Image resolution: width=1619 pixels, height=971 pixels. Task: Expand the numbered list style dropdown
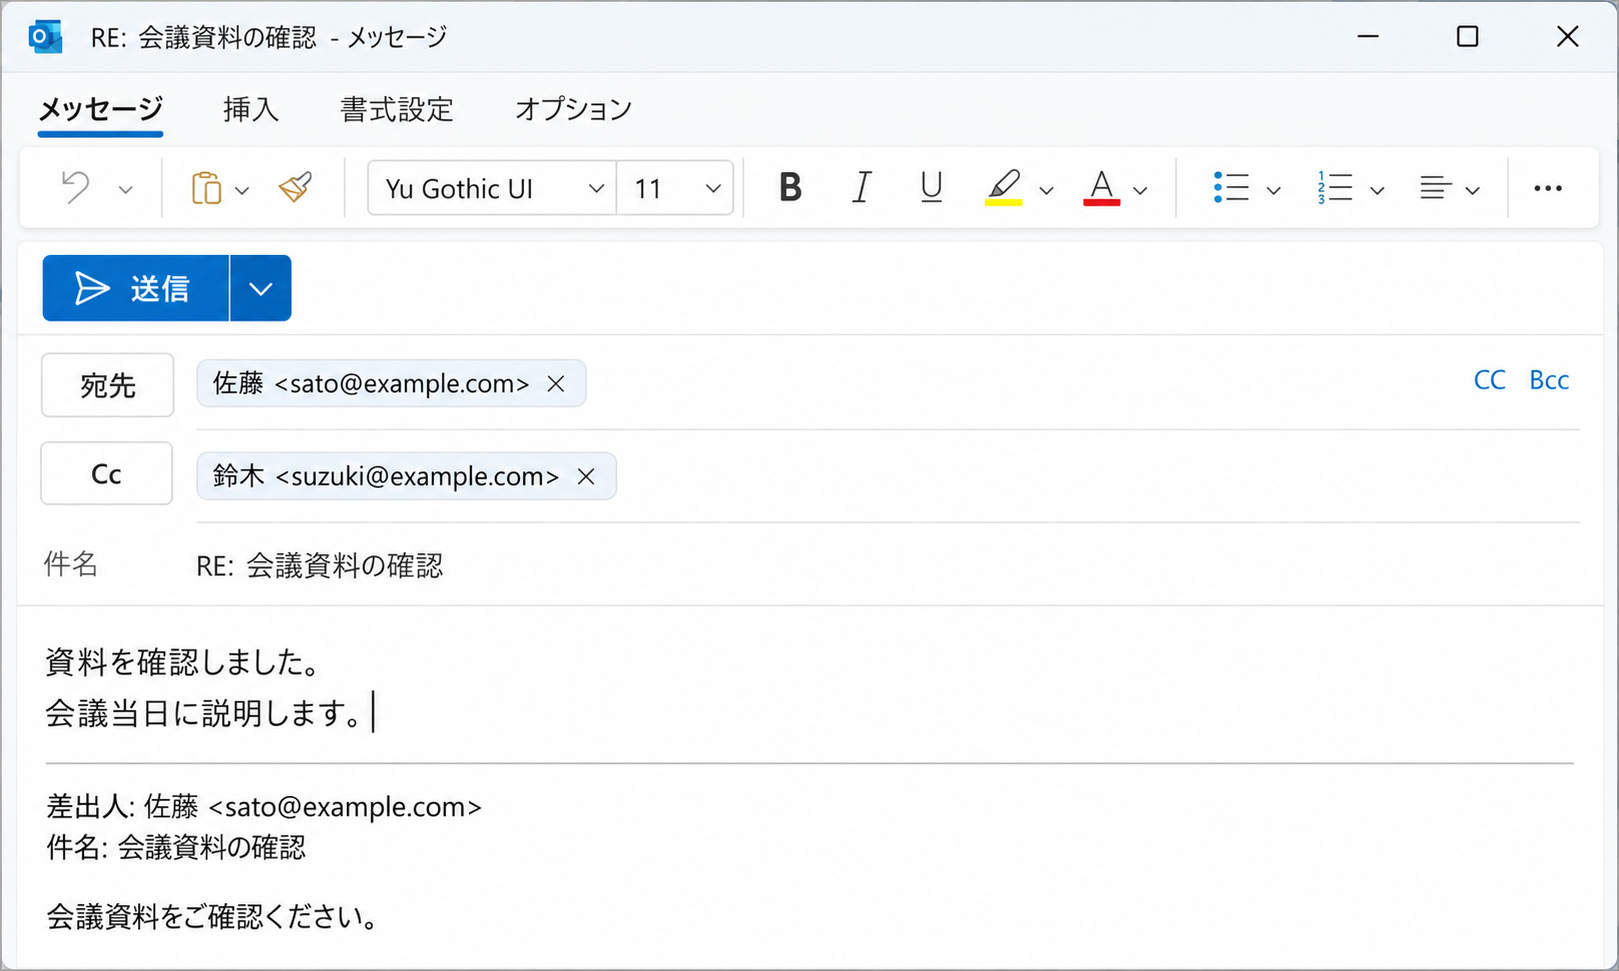point(1377,189)
